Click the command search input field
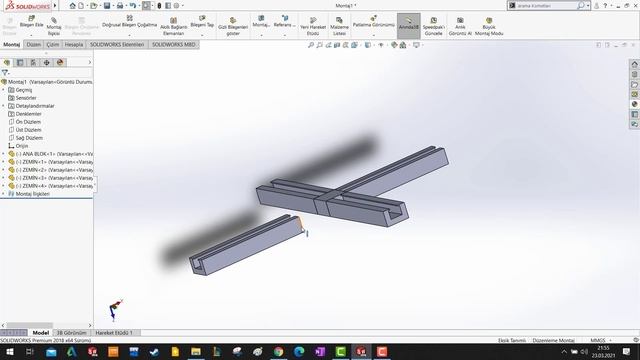Image resolution: width=640 pixels, height=360 pixels. (545, 6)
